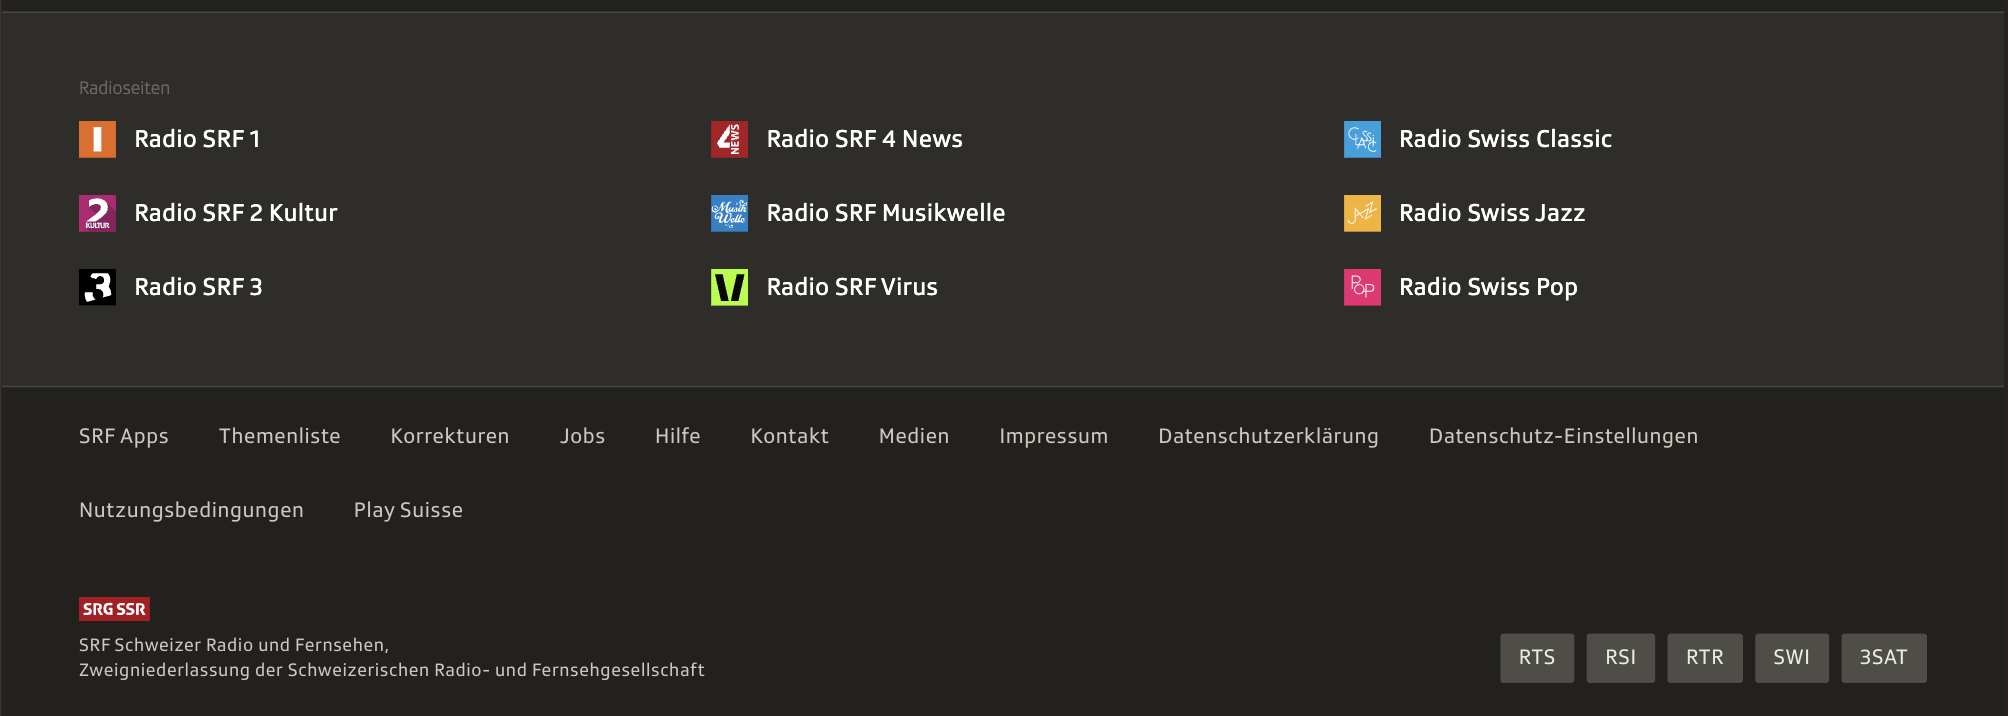Click the 3SAT button
Viewport: 2008px width, 716px height.
pyautogui.click(x=1884, y=658)
